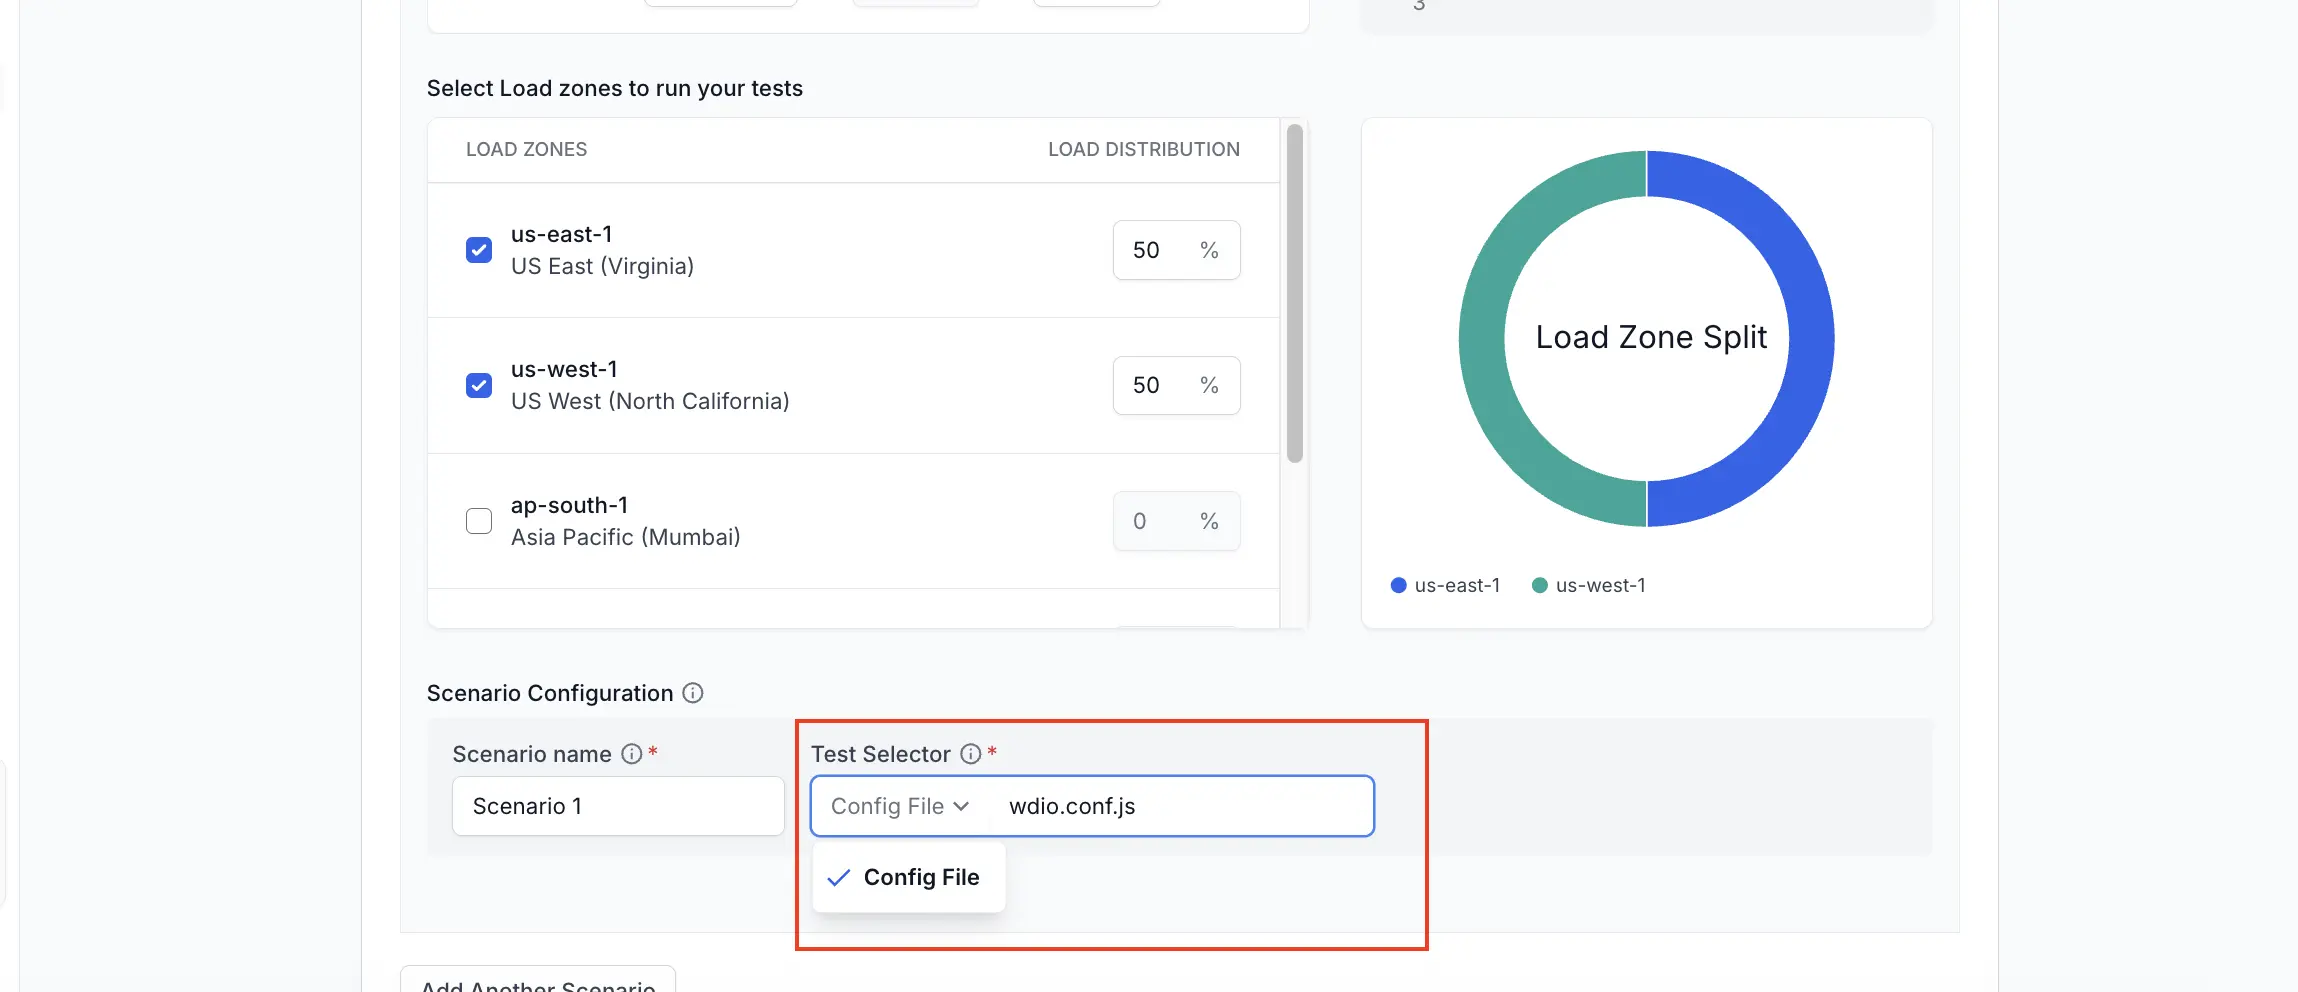Open the Config File type dropdown
The height and width of the screenshot is (992, 2298).
pyautogui.click(x=897, y=806)
